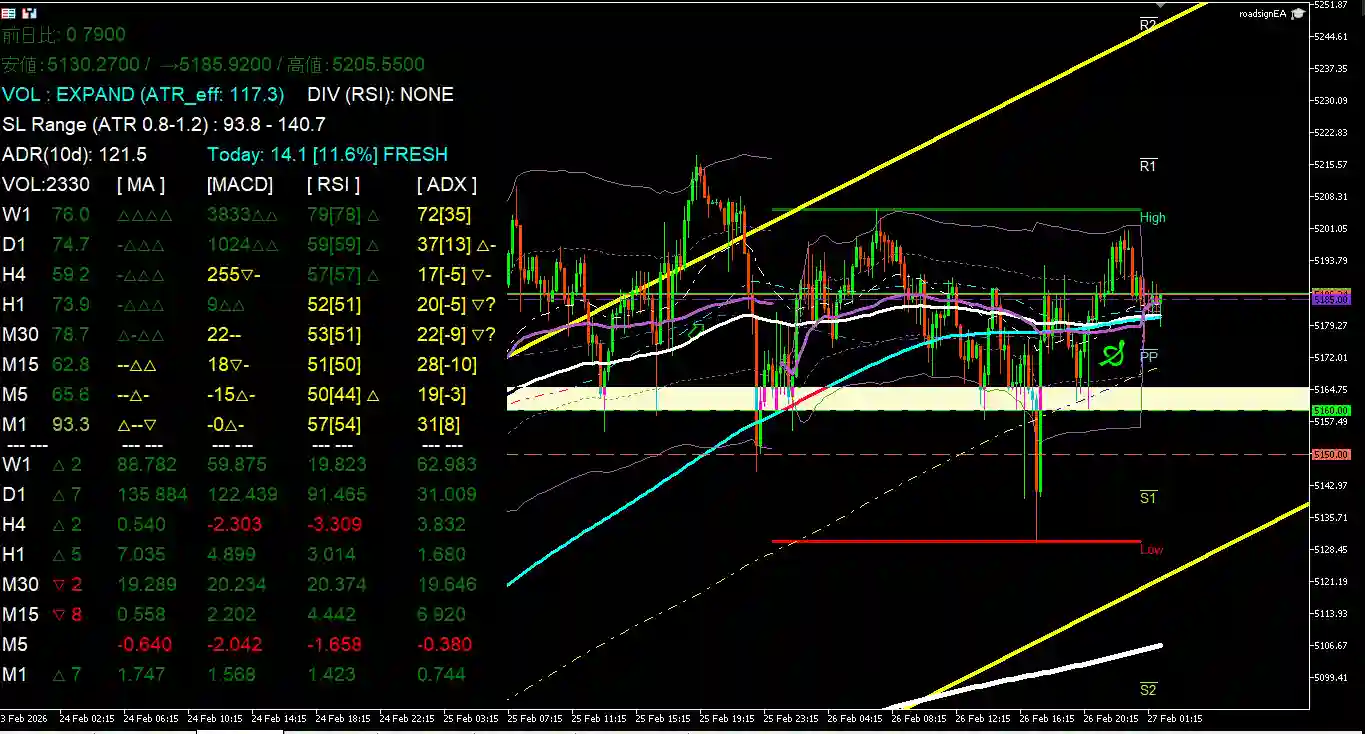
Task: Select the S2 pivot marker
Action: (1148, 689)
